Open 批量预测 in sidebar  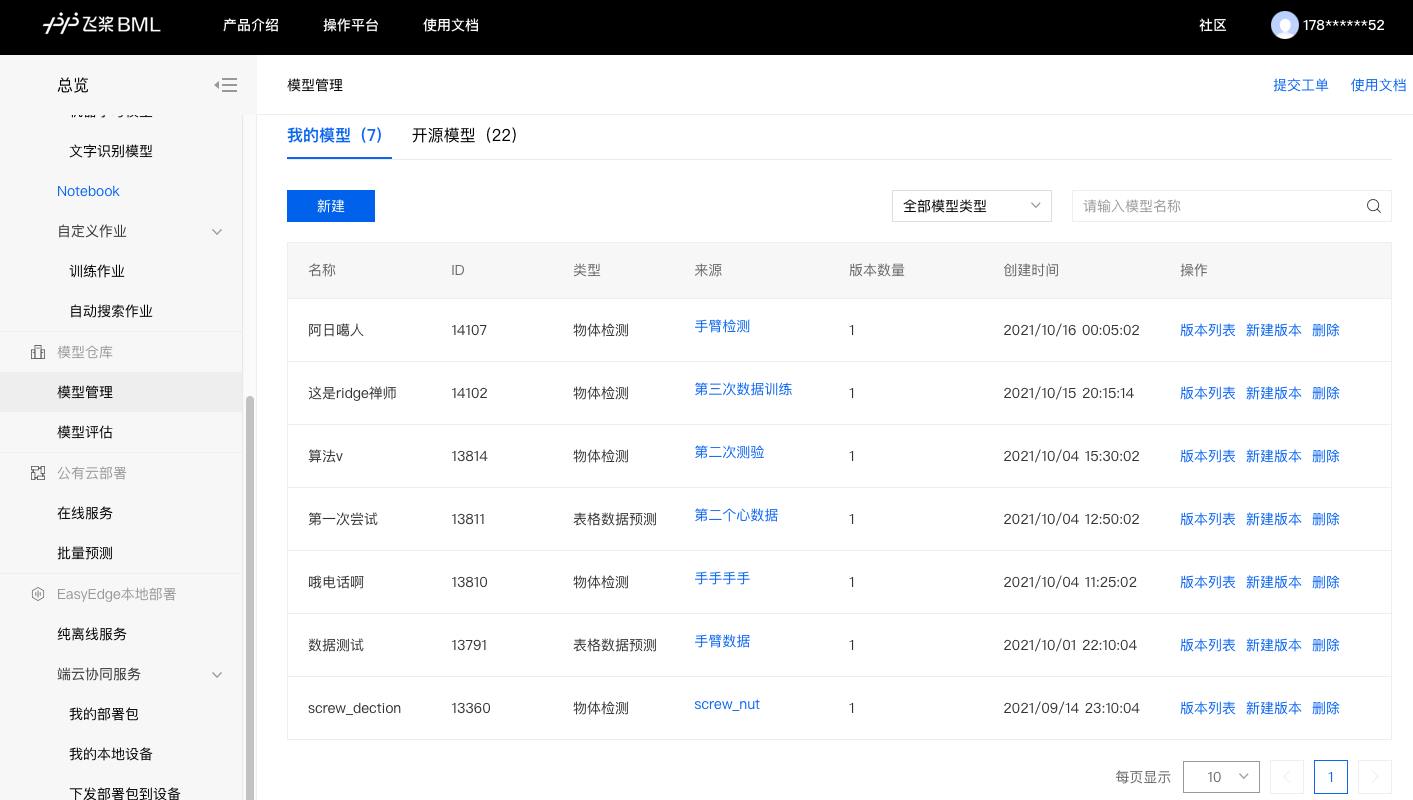(85, 553)
